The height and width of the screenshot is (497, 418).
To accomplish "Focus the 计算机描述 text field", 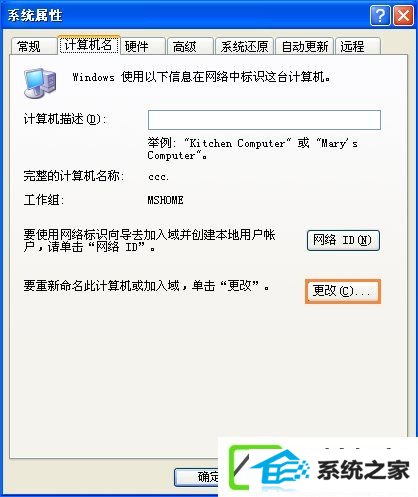I will pos(264,120).
